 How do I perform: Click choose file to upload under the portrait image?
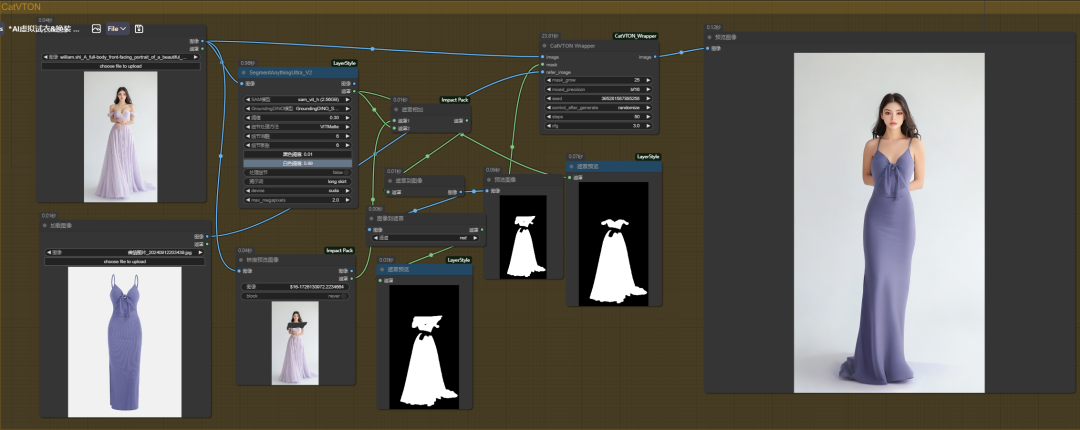tap(121, 66)
